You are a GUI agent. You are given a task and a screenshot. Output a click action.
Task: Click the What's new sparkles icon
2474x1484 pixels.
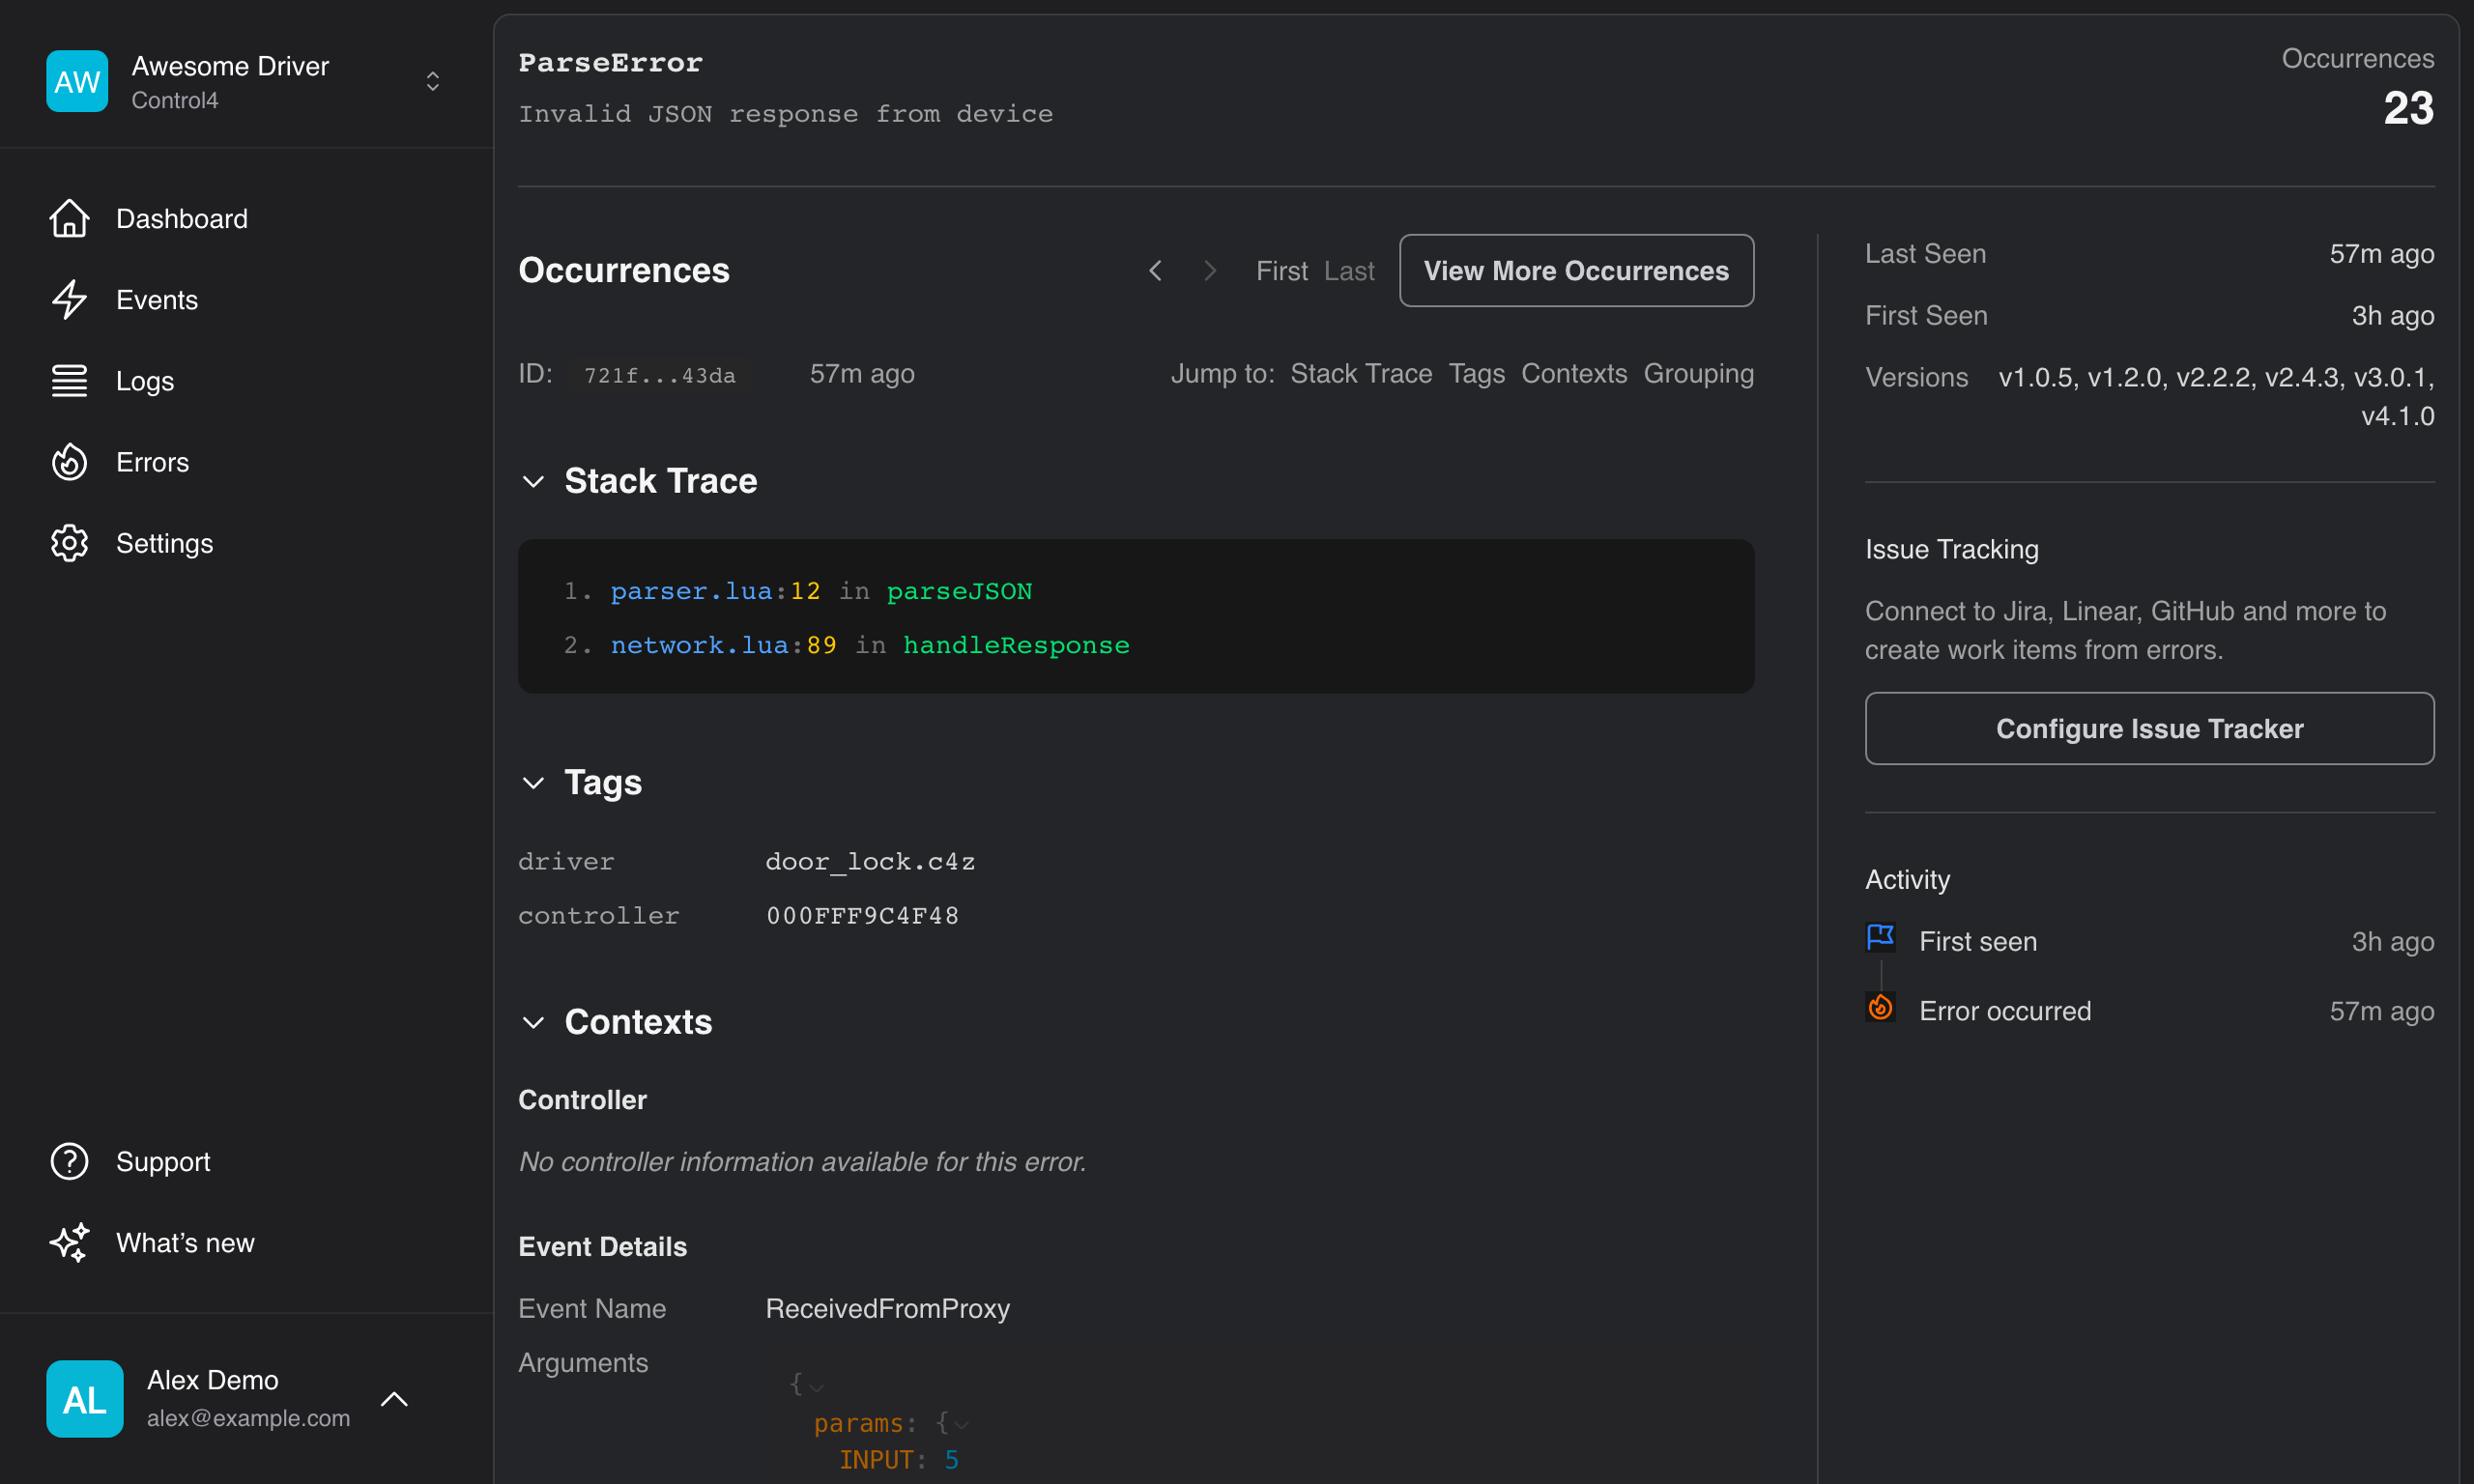[69, 1242]
